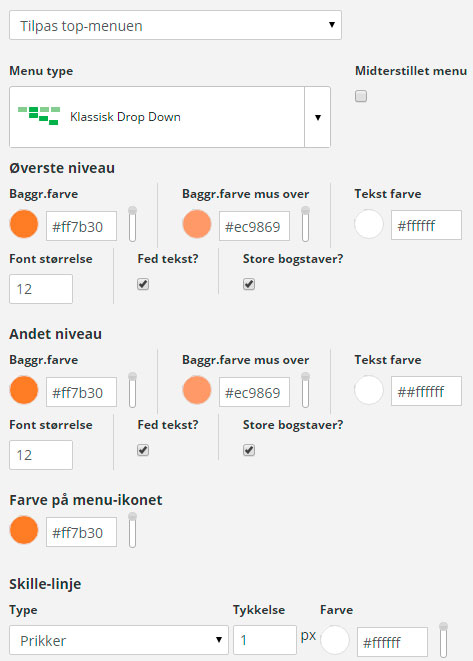The width and height of the screenshot is (473, 661).
Task: Open the Andet niveau Baggr.farve orange swatch
Action: point(24,390)
